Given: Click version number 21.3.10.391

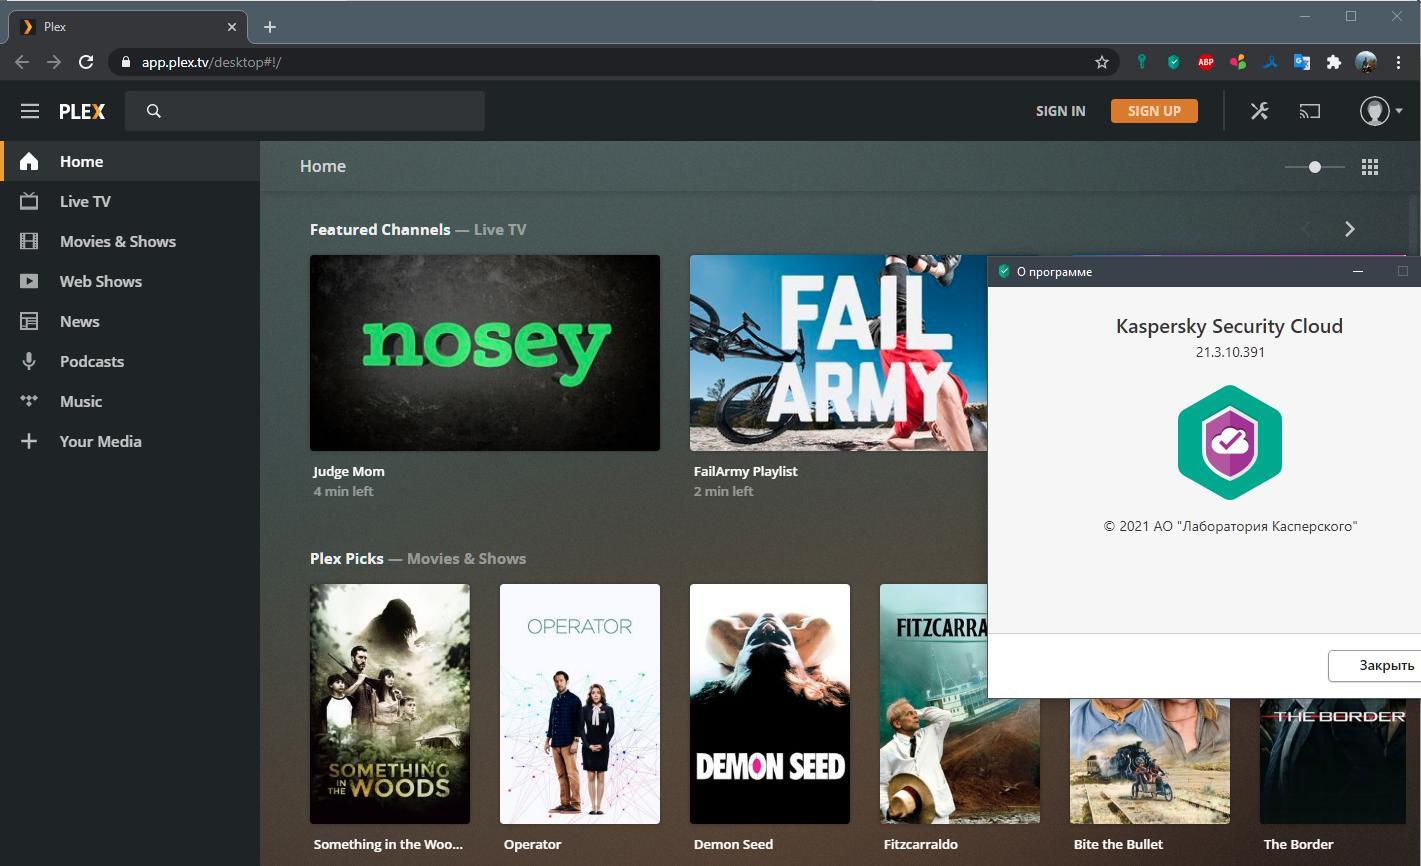Looking at the screenshot, I should coord(1230,352).
